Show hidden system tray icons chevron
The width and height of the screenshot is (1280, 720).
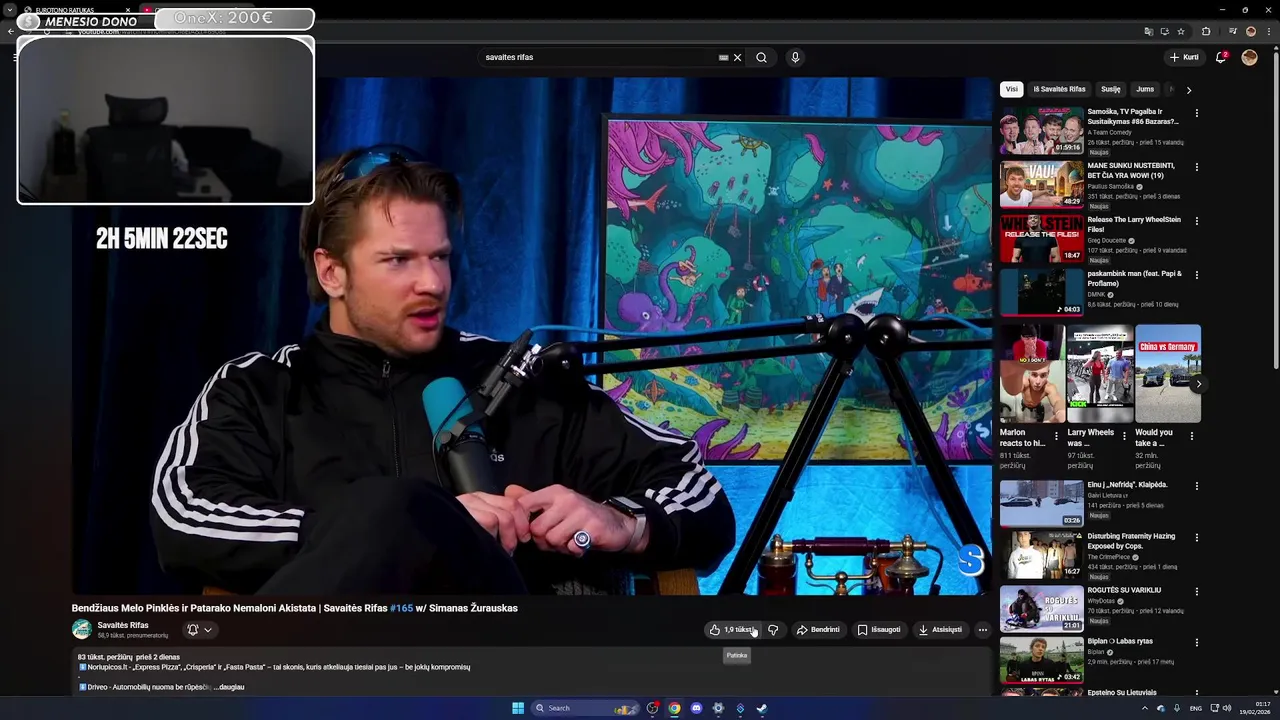[x=1145, y=708]
